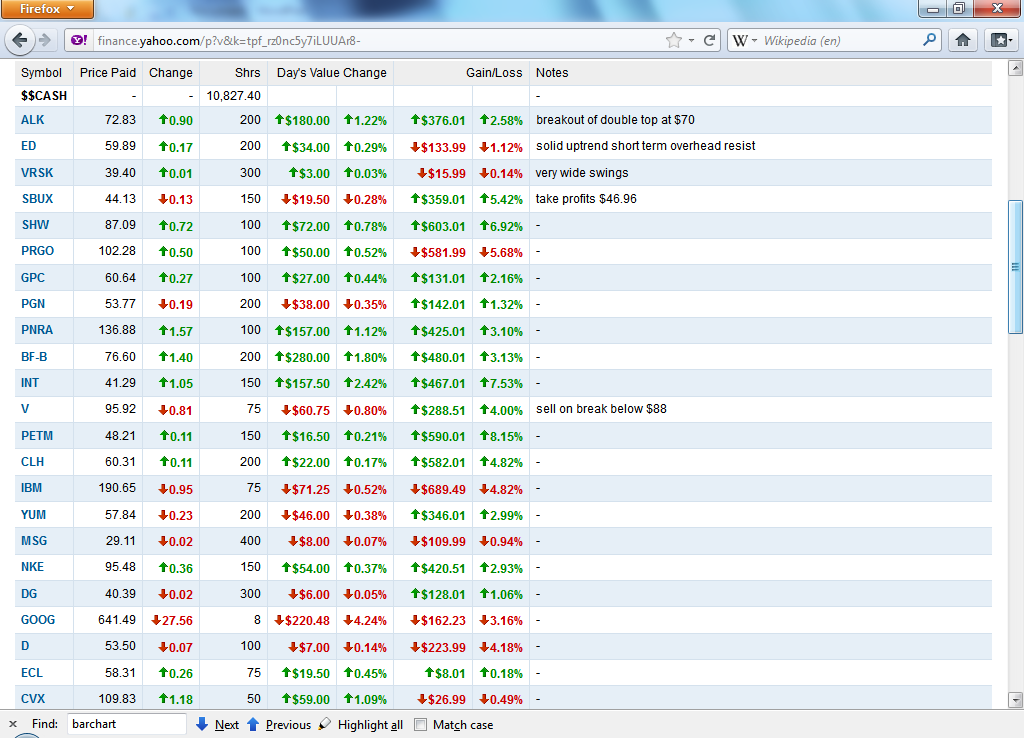Click the note 'take profits $46.96'
Image resolution: width=1024 pixels, height=738 pixels.
click(x=586, y=199)
